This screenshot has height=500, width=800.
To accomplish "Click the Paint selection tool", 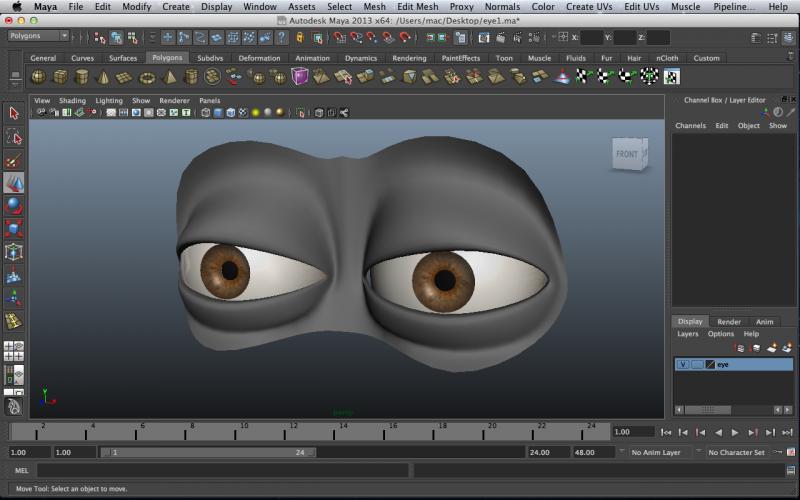I will (14, 160).
